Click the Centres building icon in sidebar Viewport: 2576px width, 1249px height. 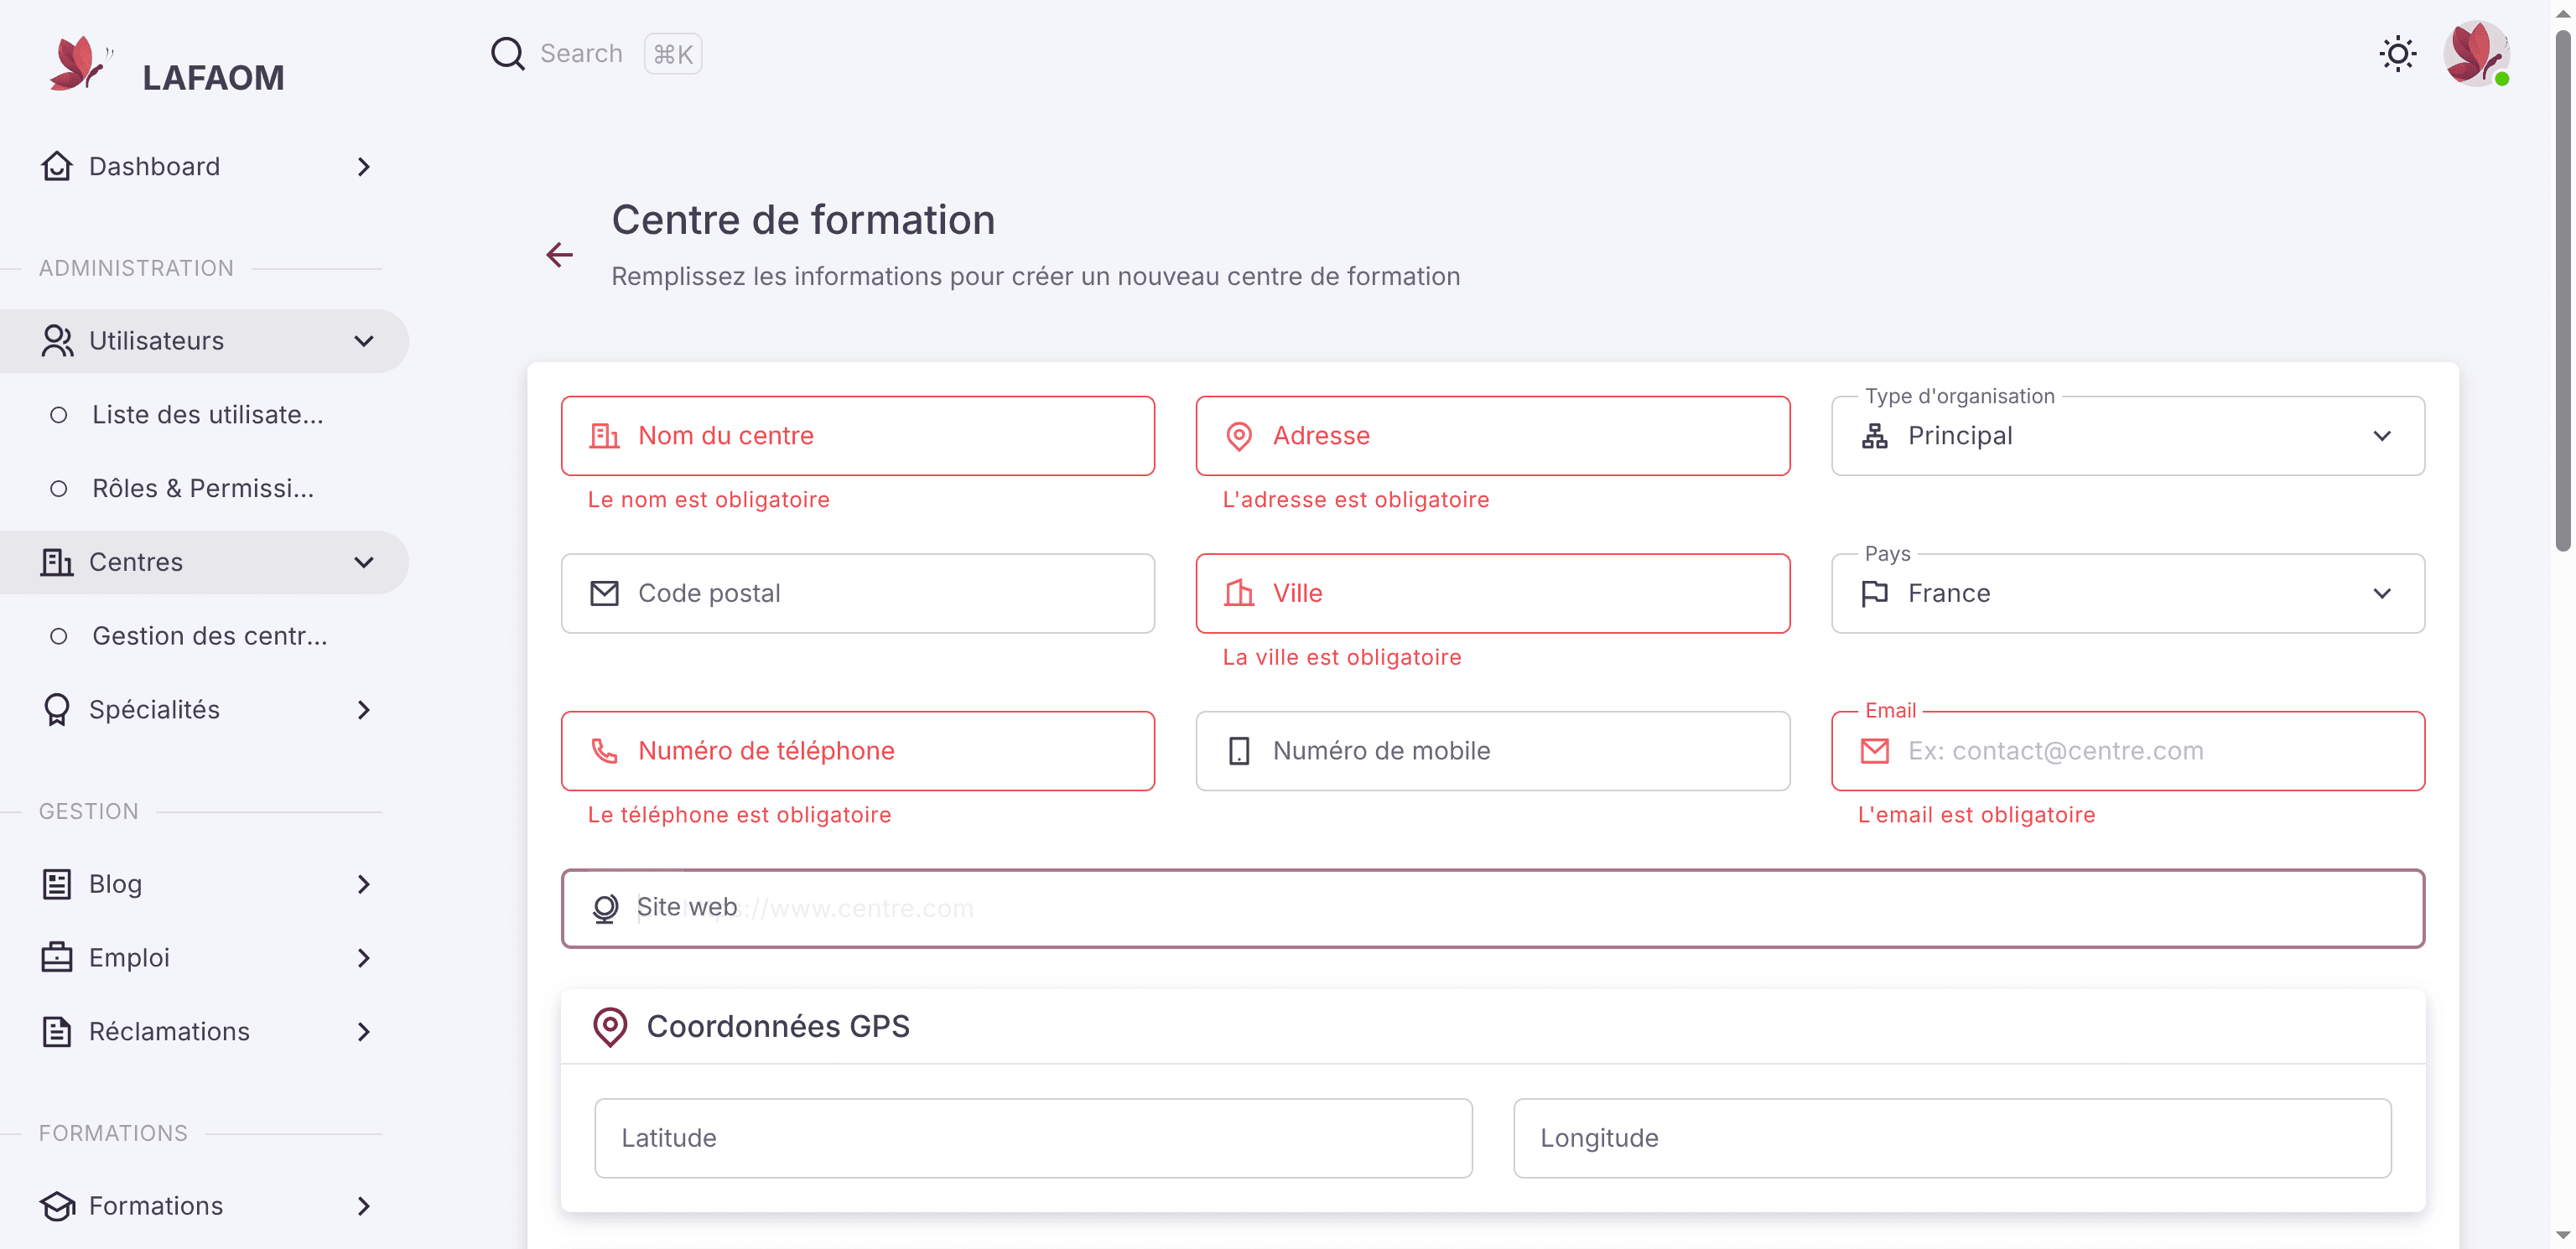57,562
